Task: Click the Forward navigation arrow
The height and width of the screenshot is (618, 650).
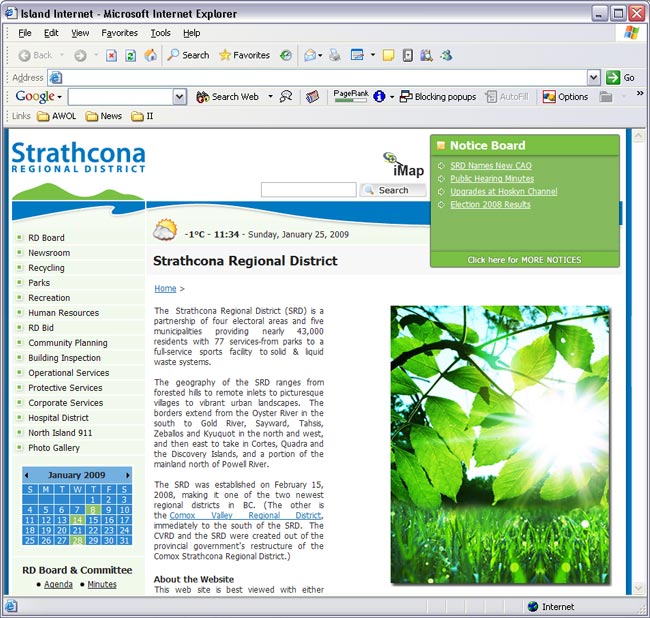Action: click(x=80, y=55)
